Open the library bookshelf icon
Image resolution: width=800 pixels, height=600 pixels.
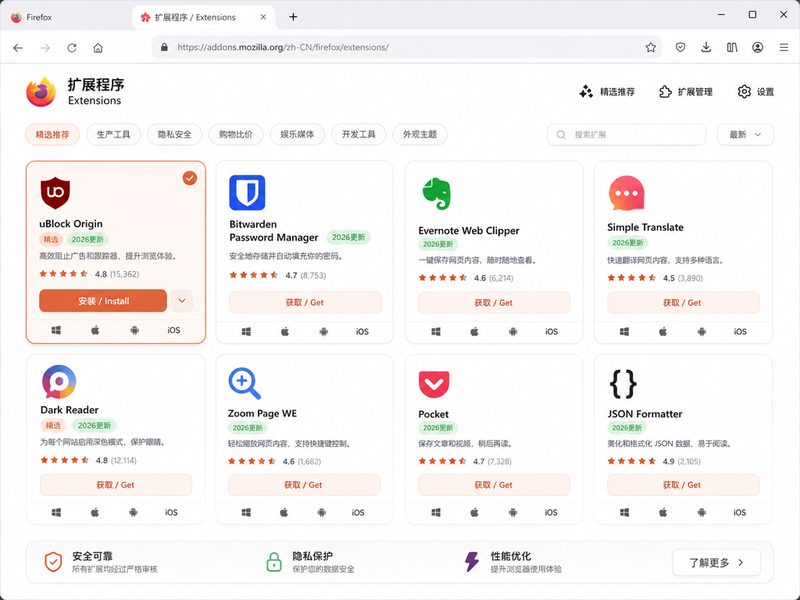point(732,47)
